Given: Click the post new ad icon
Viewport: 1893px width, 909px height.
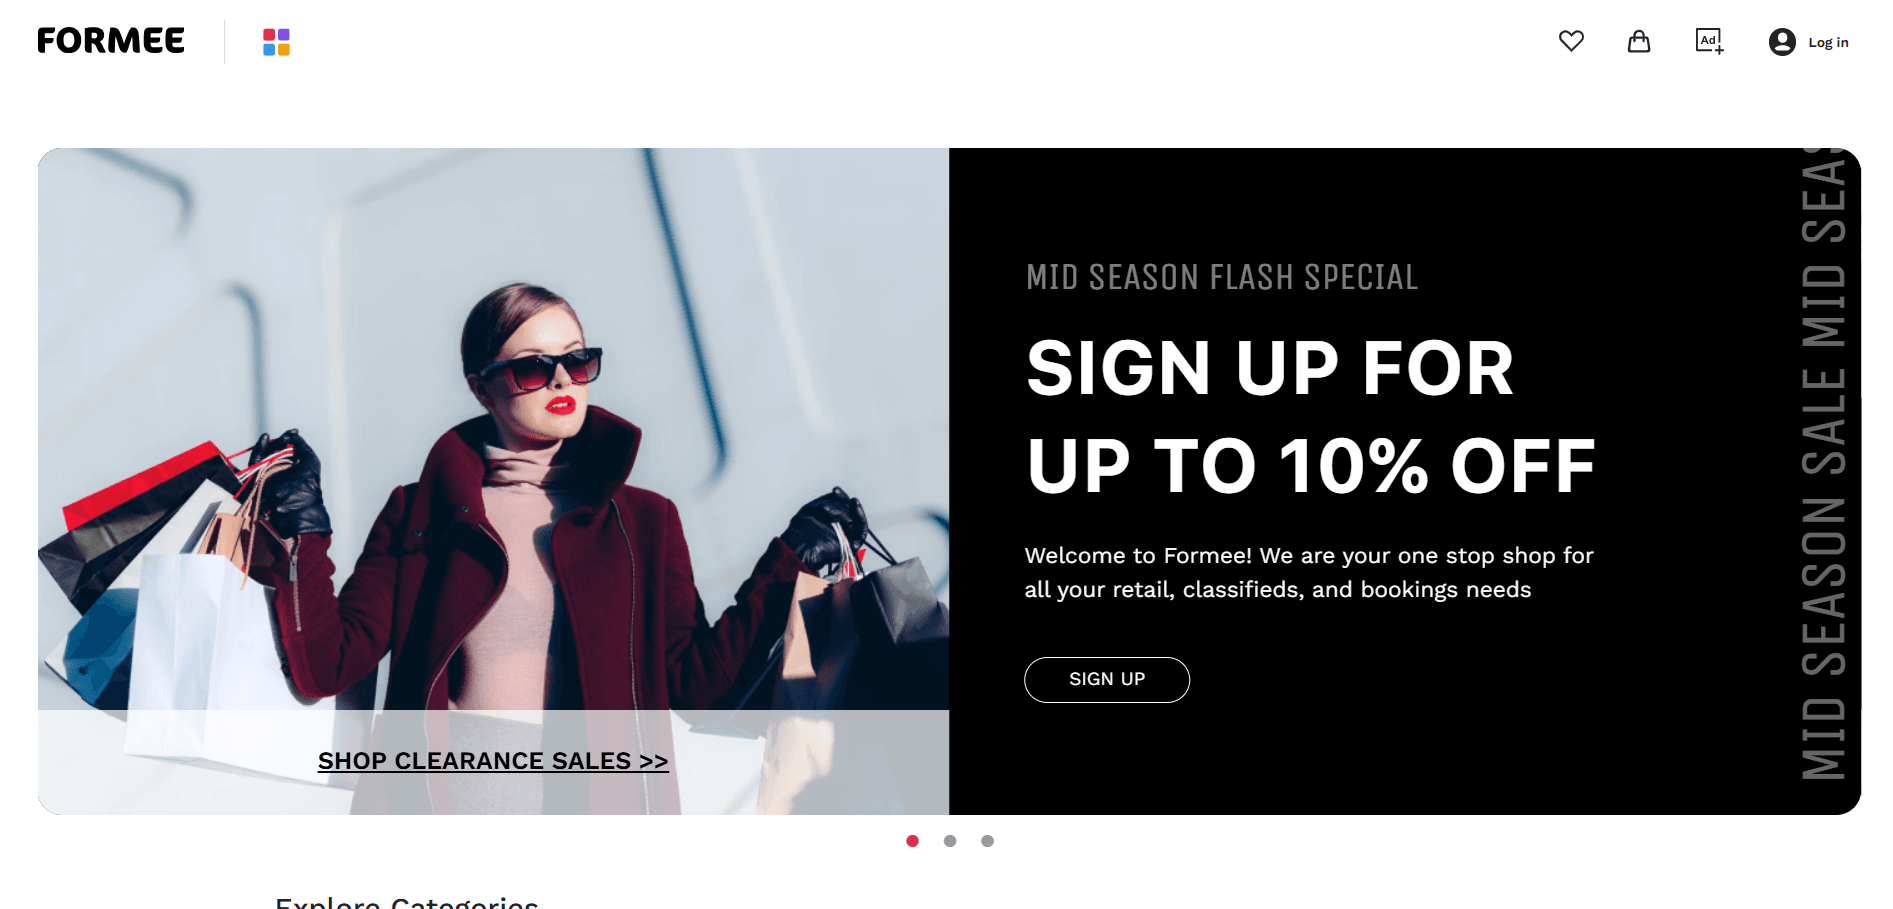Looking at the screenshot, I should tap(1709, 41).
